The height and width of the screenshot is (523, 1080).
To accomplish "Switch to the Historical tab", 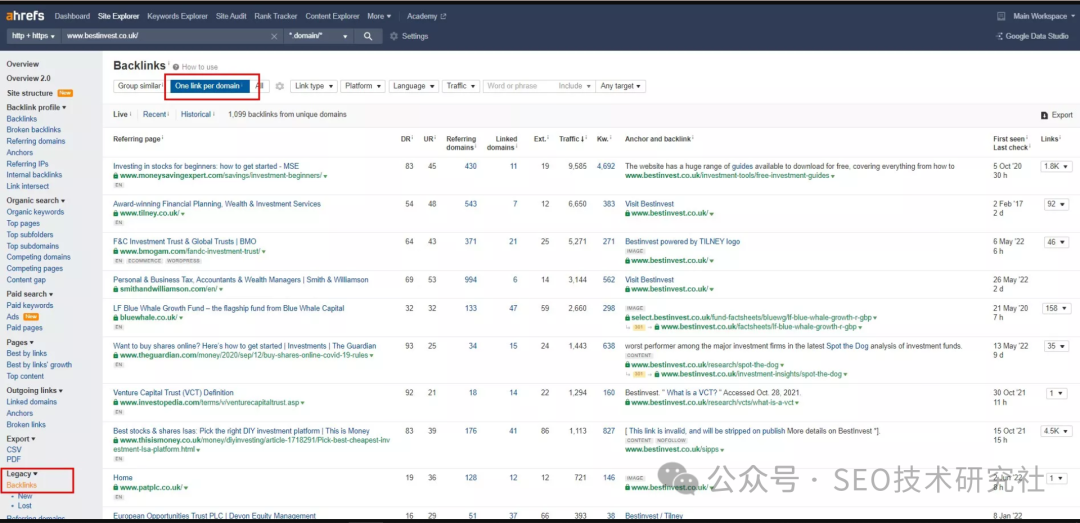I will click(x=195, y=115).
